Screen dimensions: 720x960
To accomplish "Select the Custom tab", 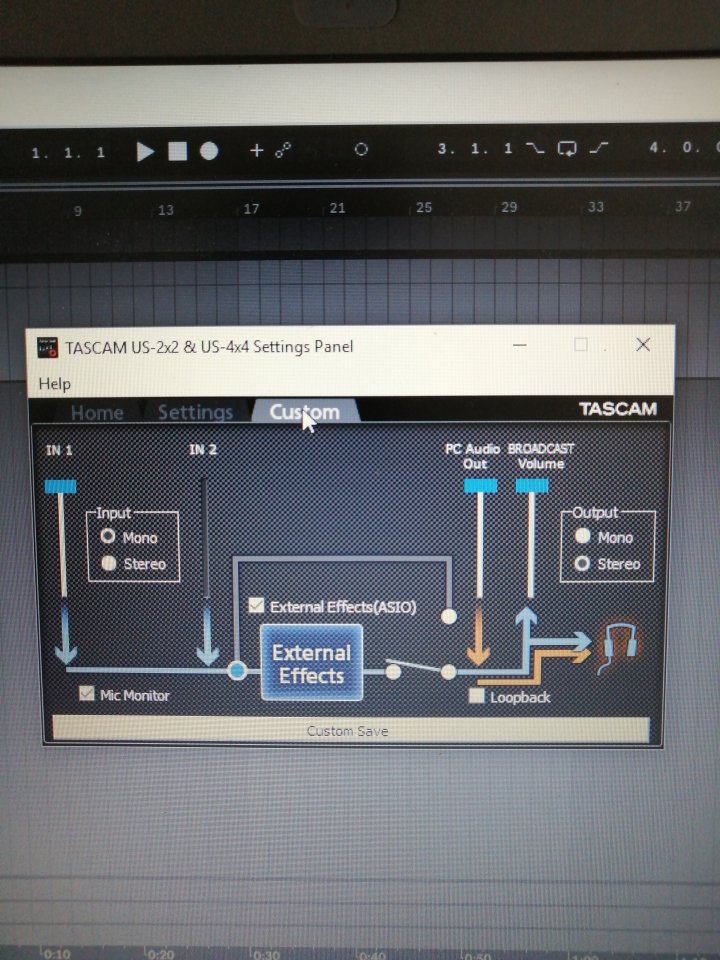I will pos(304,411).
